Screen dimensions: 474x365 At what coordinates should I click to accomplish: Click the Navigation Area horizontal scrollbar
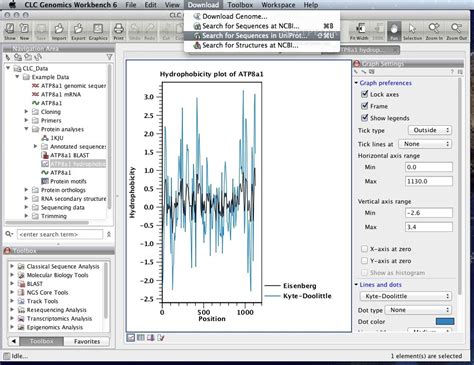tap(47, 222)
